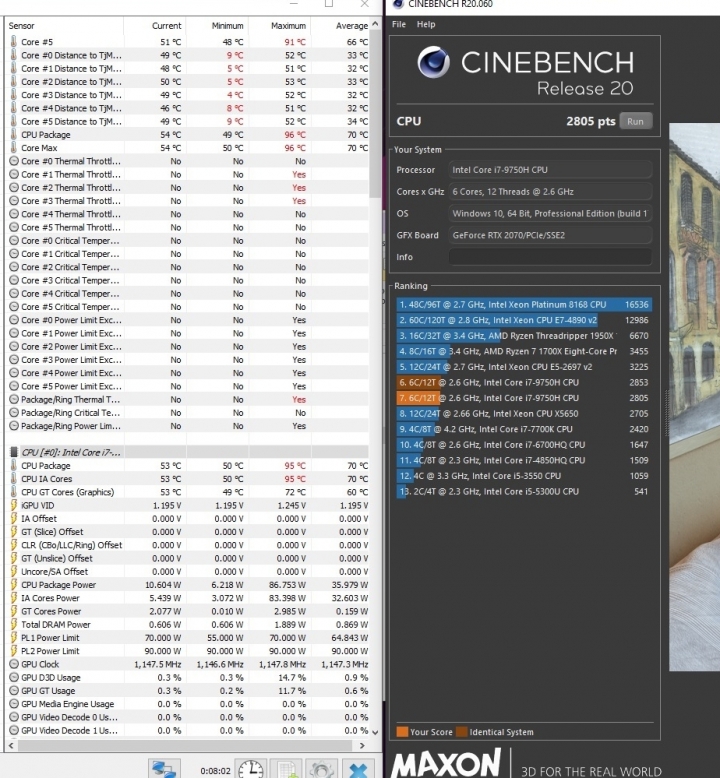Click status icon beside Package/Ring Power Limit row
Image resolution: width=720 pixels, height=778 pixels.
tap(14, 426)
